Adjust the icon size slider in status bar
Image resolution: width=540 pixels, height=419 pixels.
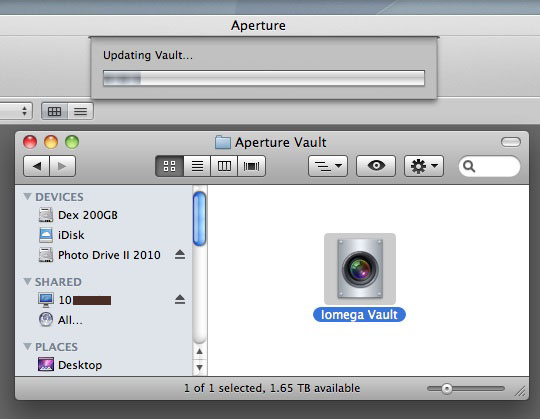[447, 389]
